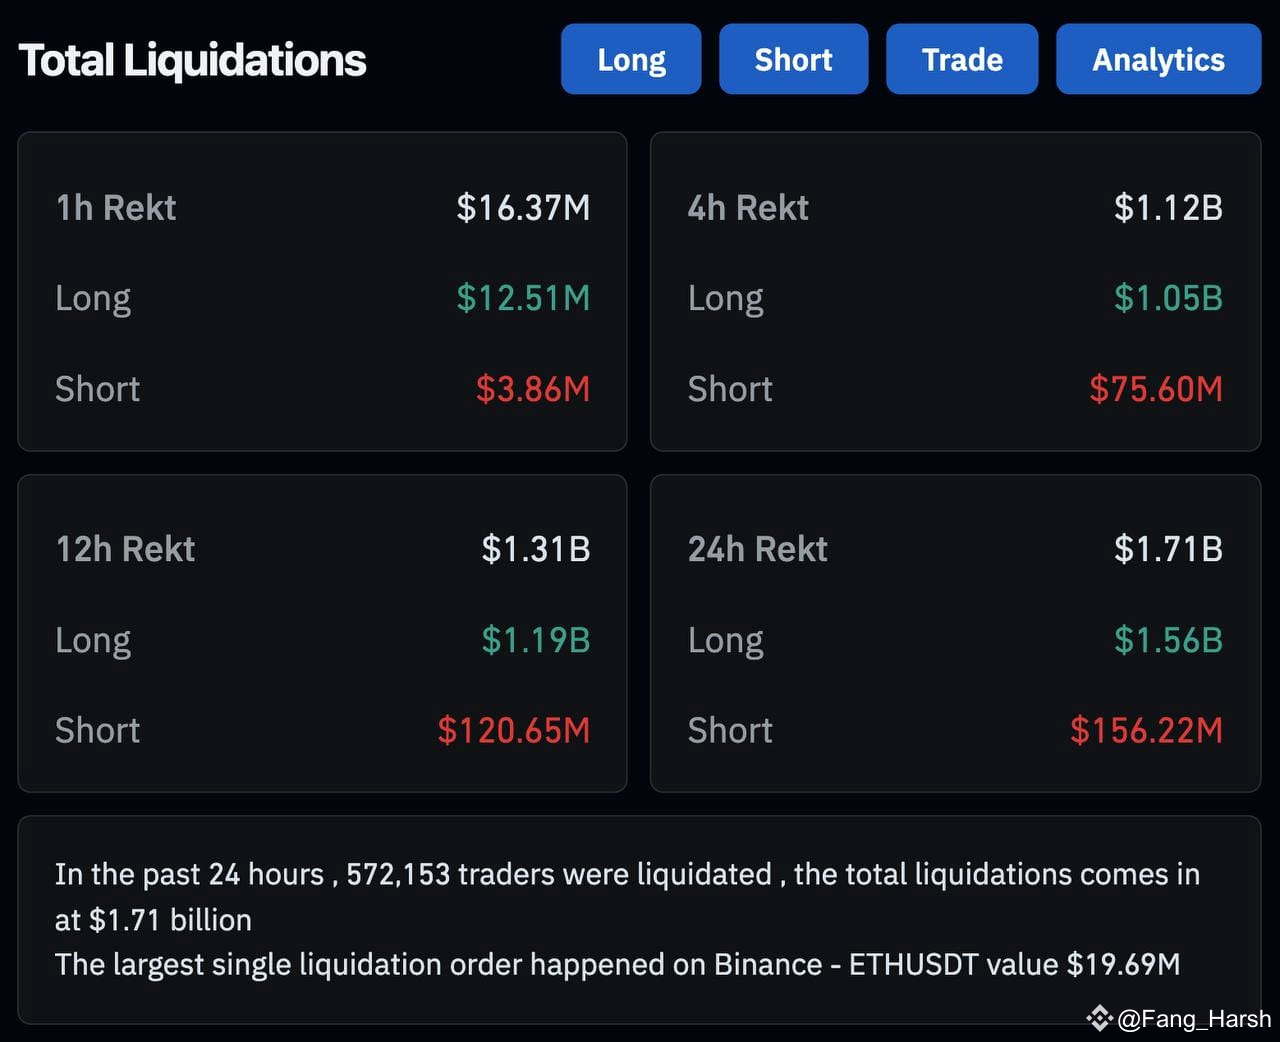1280x1042 pixels.
Task: Click the 1h Short value $3.86M
Action: [x=533, y=389]
